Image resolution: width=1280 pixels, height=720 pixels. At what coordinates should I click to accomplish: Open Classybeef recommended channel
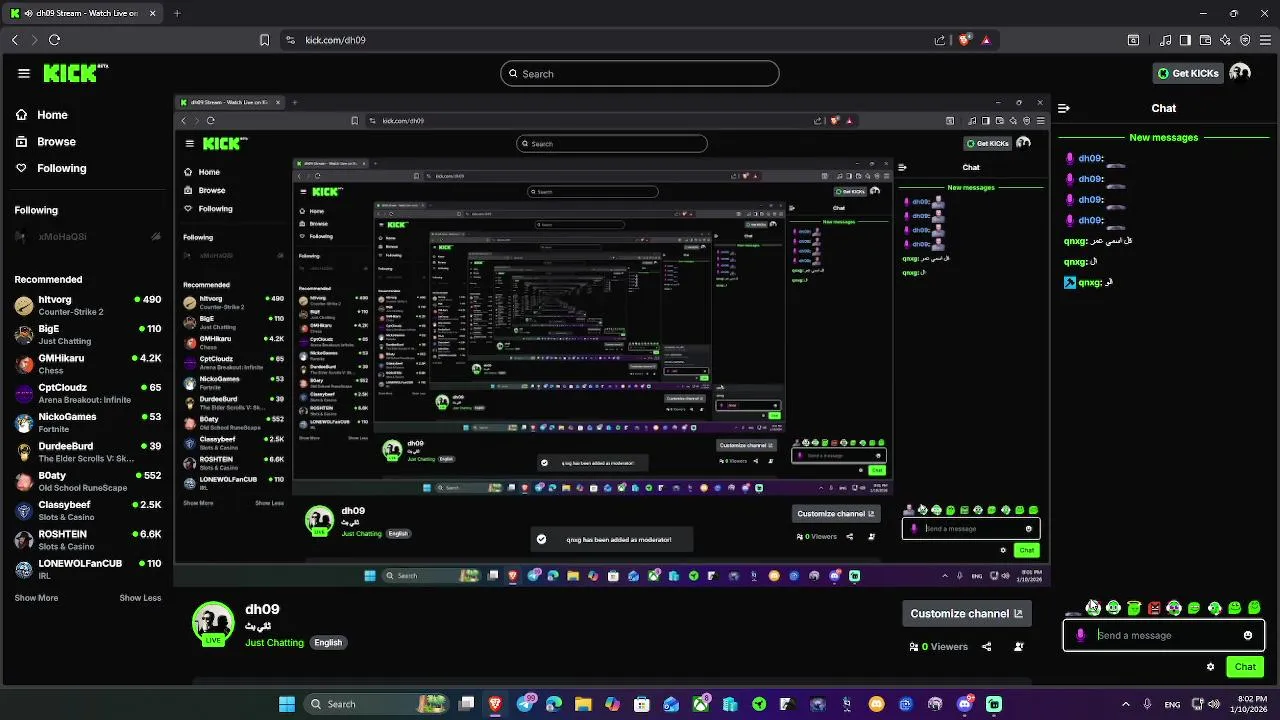point(88,510)
